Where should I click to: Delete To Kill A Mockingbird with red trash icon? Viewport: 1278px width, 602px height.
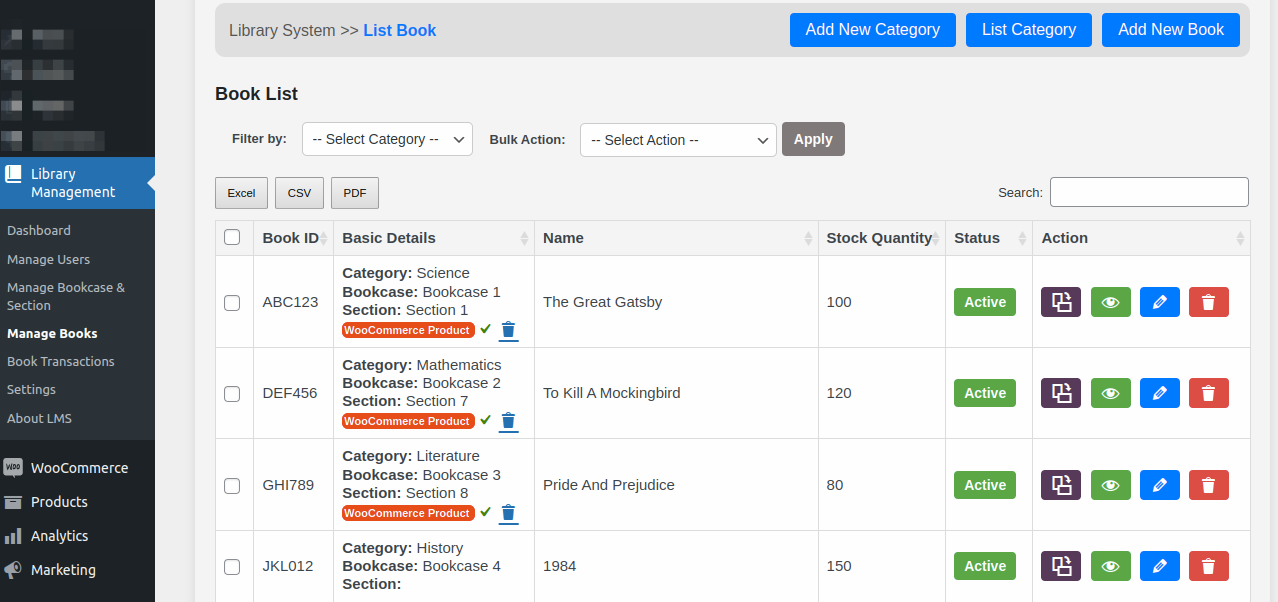pyautogui.click(x=1208, y=393)
